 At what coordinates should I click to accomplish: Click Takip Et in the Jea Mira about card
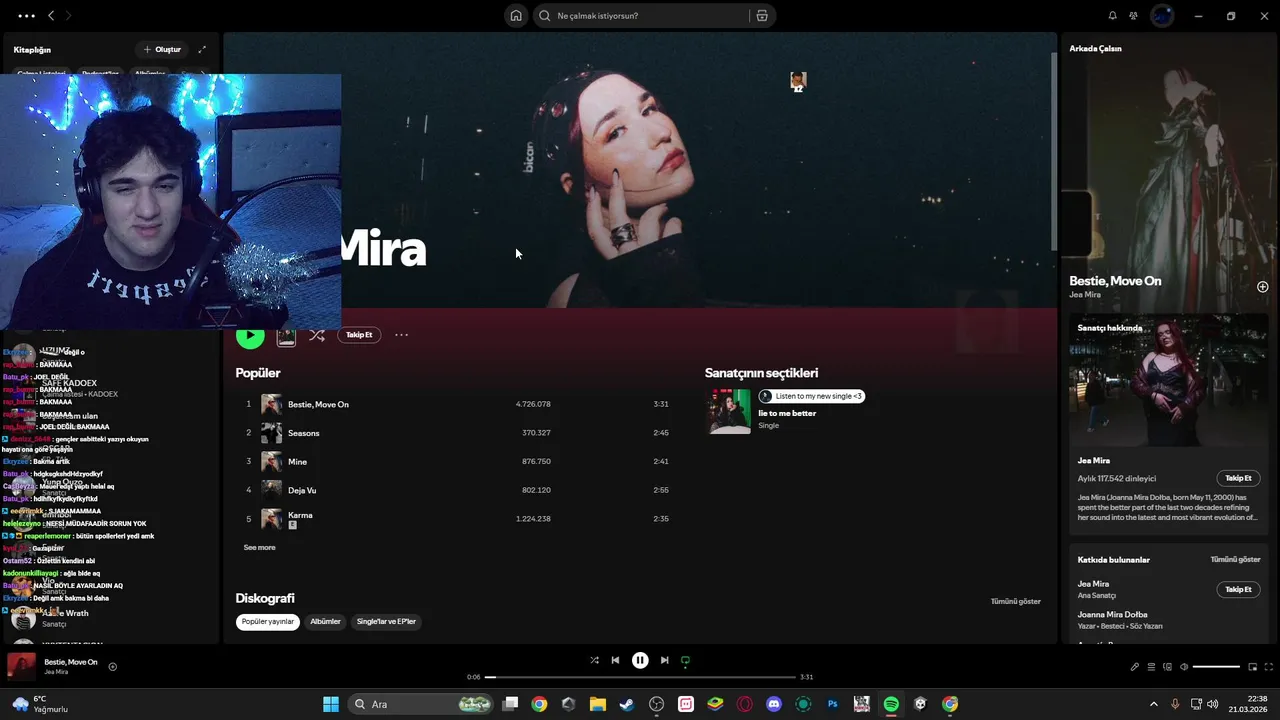point(1238,478)
